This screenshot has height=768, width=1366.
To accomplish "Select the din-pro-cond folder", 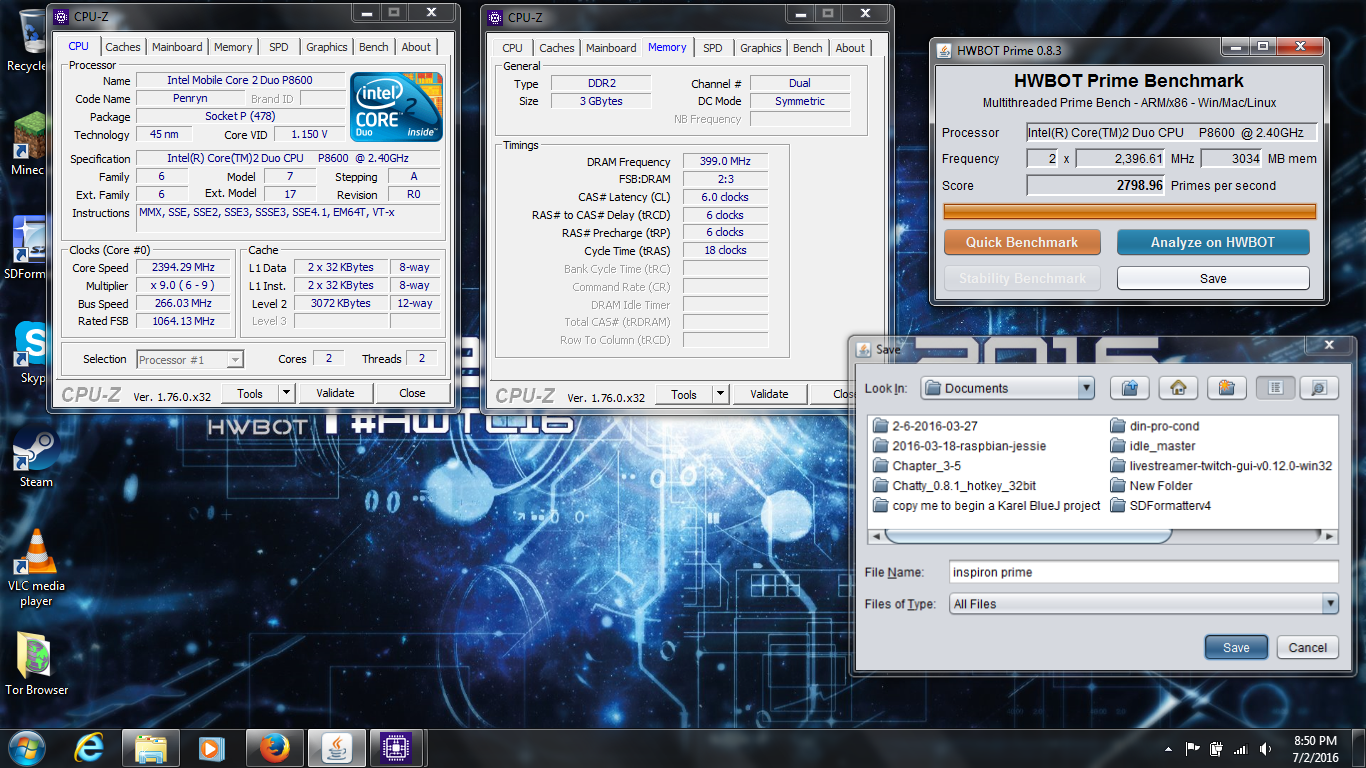I will 1155,426.
